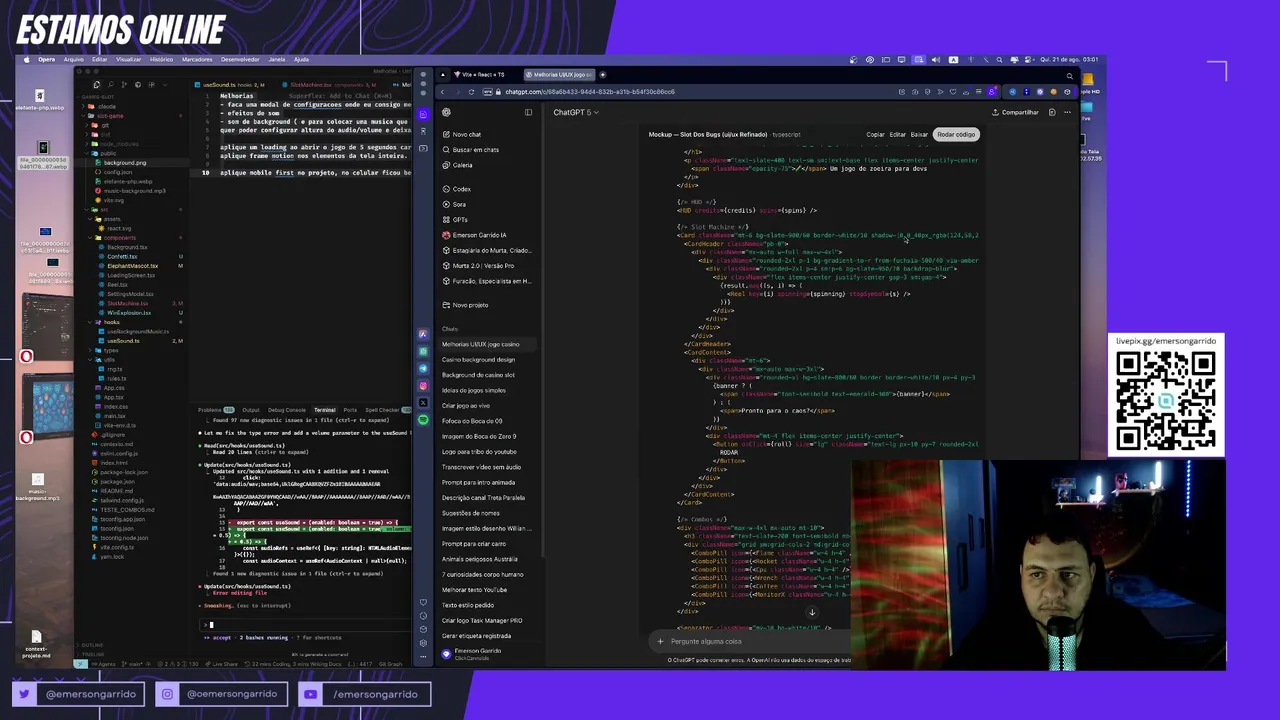Open Opera sidebar history clock icon
This screenshot has height=720, width=1280.
[423, 616]
